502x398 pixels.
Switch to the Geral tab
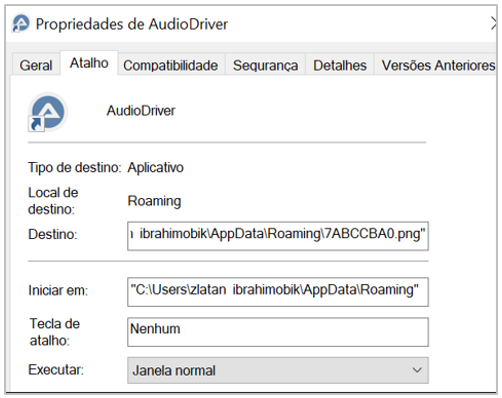36,65
